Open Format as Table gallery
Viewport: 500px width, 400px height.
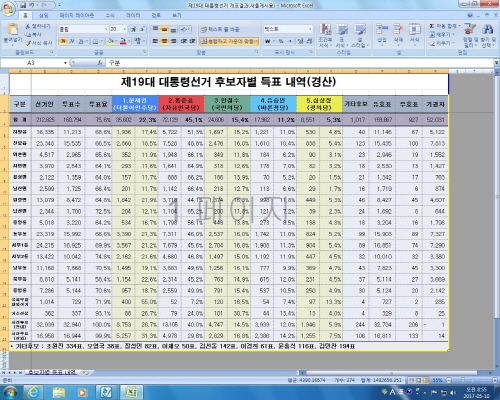click(341, 35)
